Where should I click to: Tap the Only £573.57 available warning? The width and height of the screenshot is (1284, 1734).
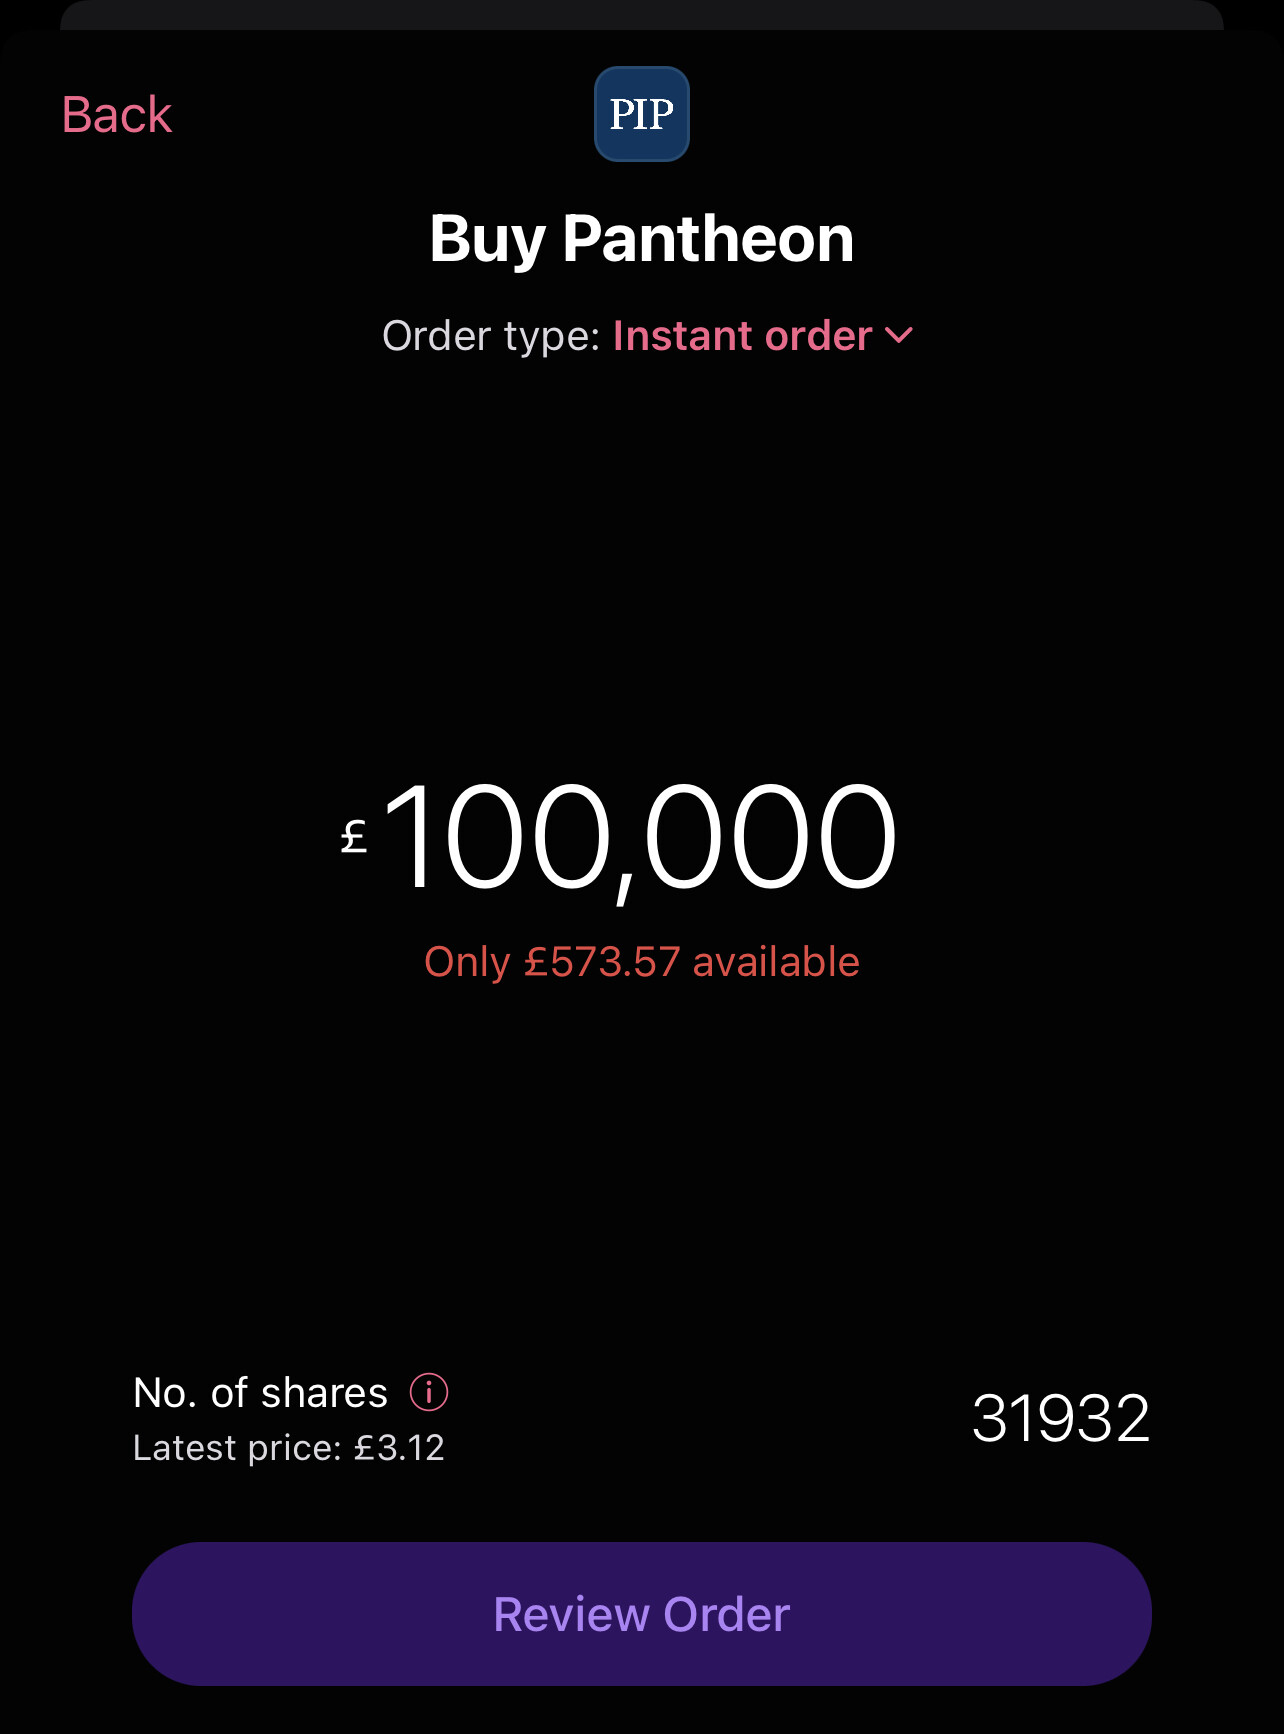coord(642,962)
